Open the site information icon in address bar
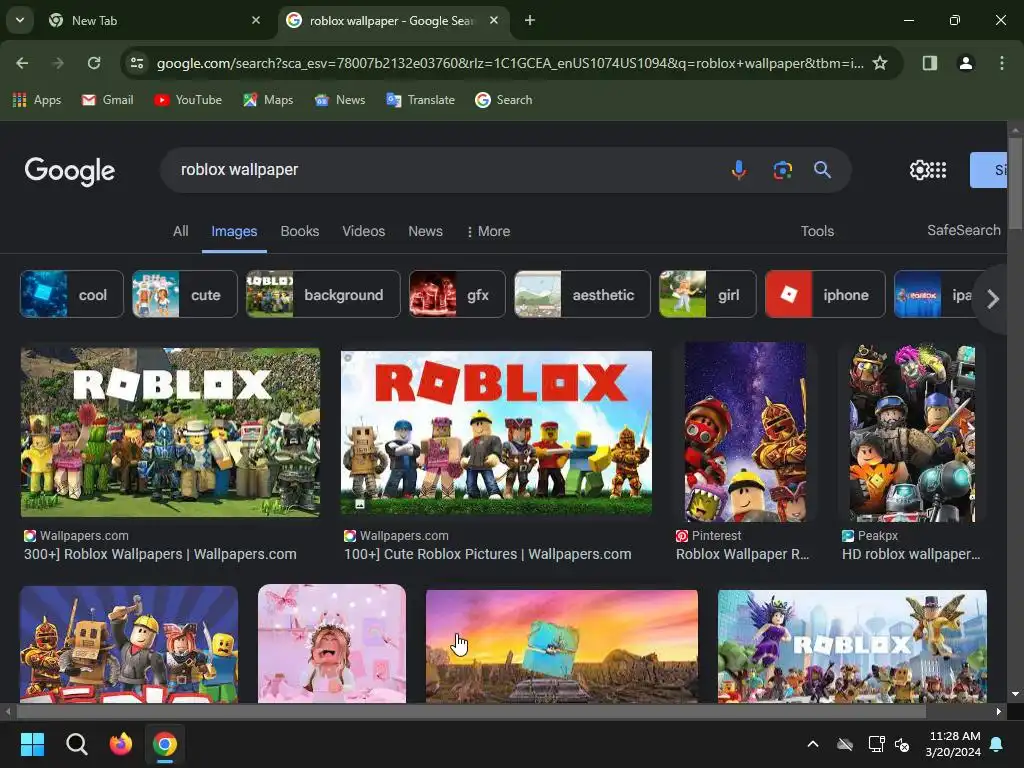The width and height of the screenshot is (1024, 768). (x=137, y=63)
